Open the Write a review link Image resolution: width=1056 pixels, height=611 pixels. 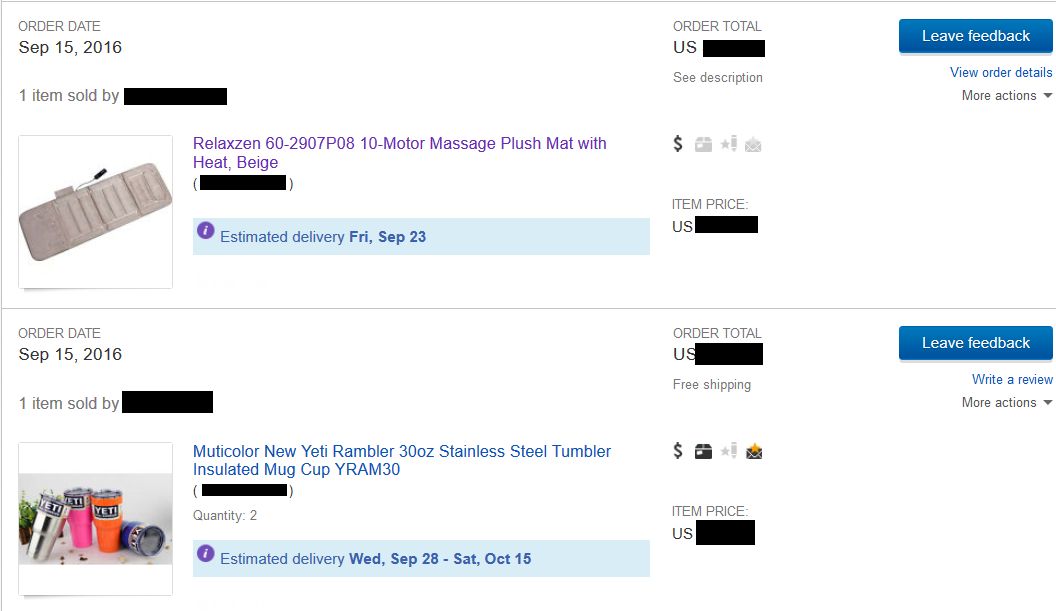(x=1011, y=379)
